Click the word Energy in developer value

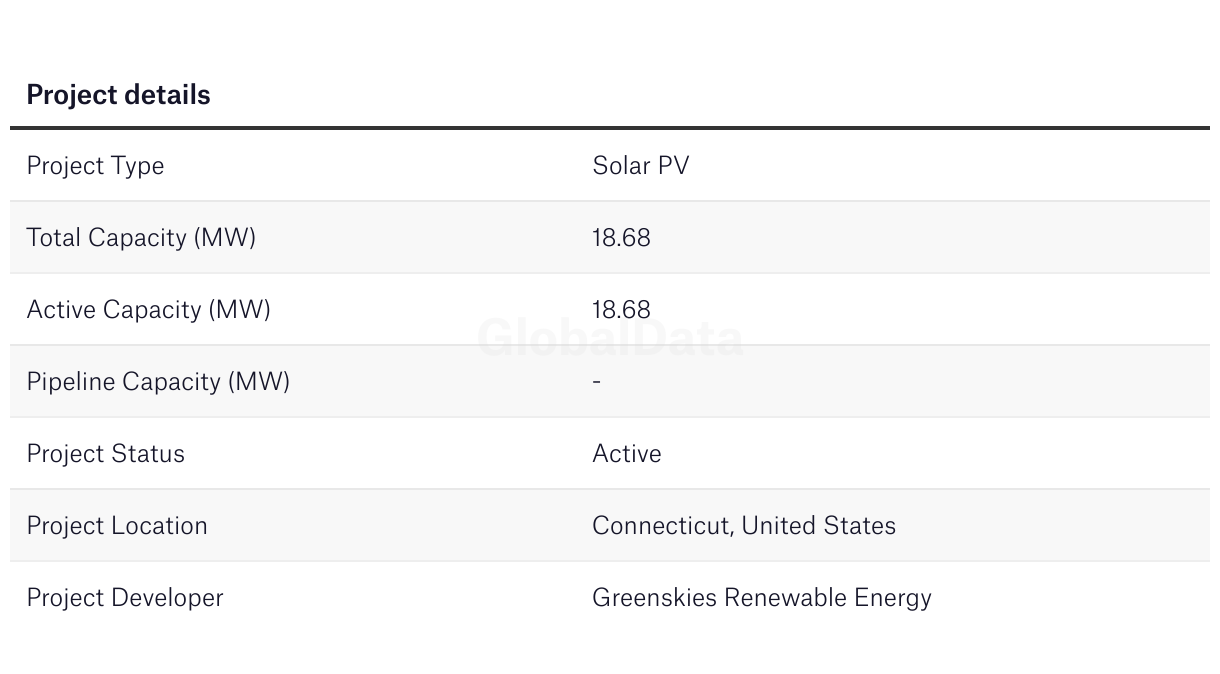[x=893, y=598]
